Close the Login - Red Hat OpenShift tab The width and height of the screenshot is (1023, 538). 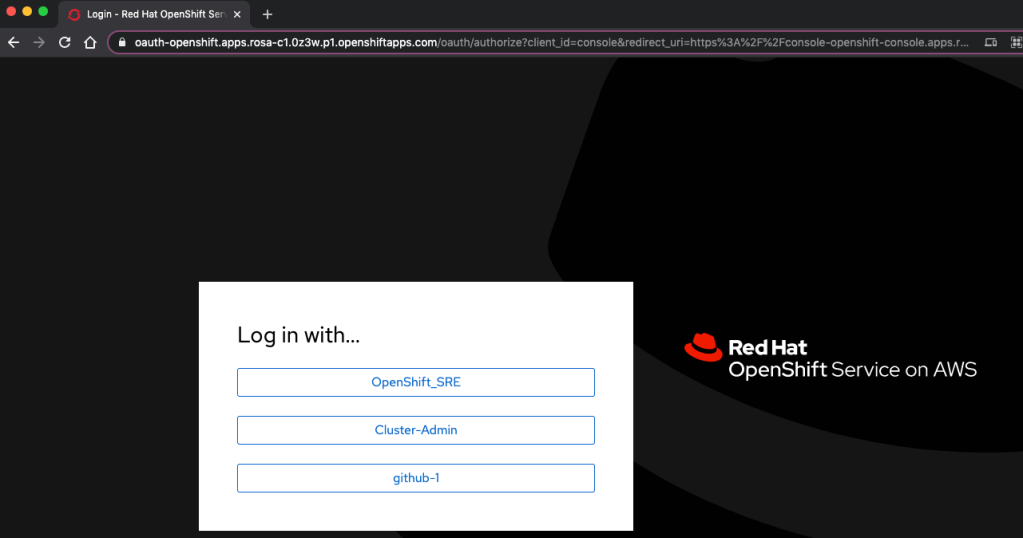coord(237,14)
